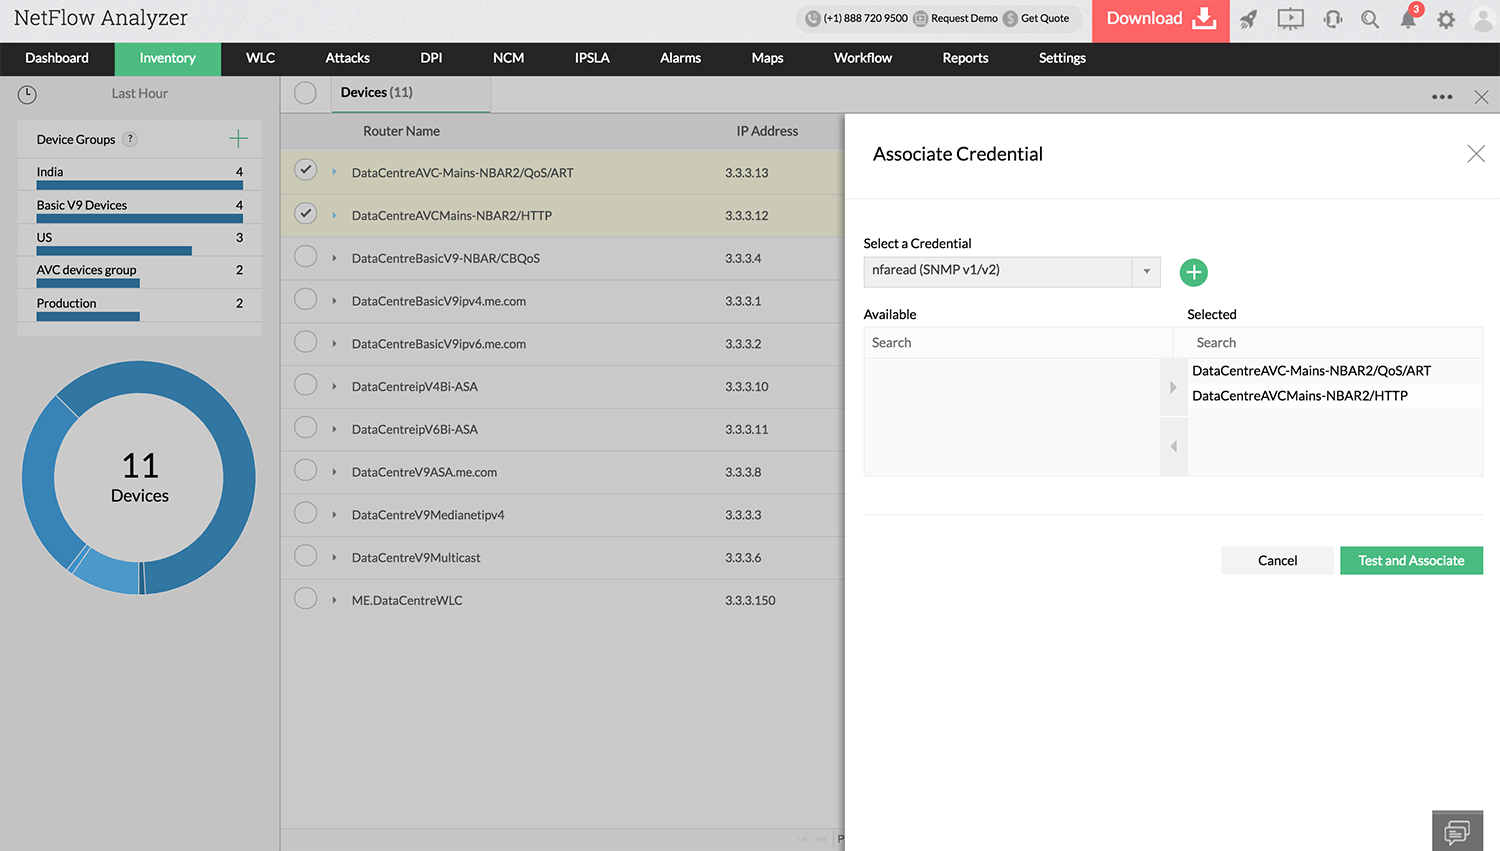The image size is (1500, 851).
Task: Expand DataCentreipV4Bi-ASA row
Action: (334, 387)
